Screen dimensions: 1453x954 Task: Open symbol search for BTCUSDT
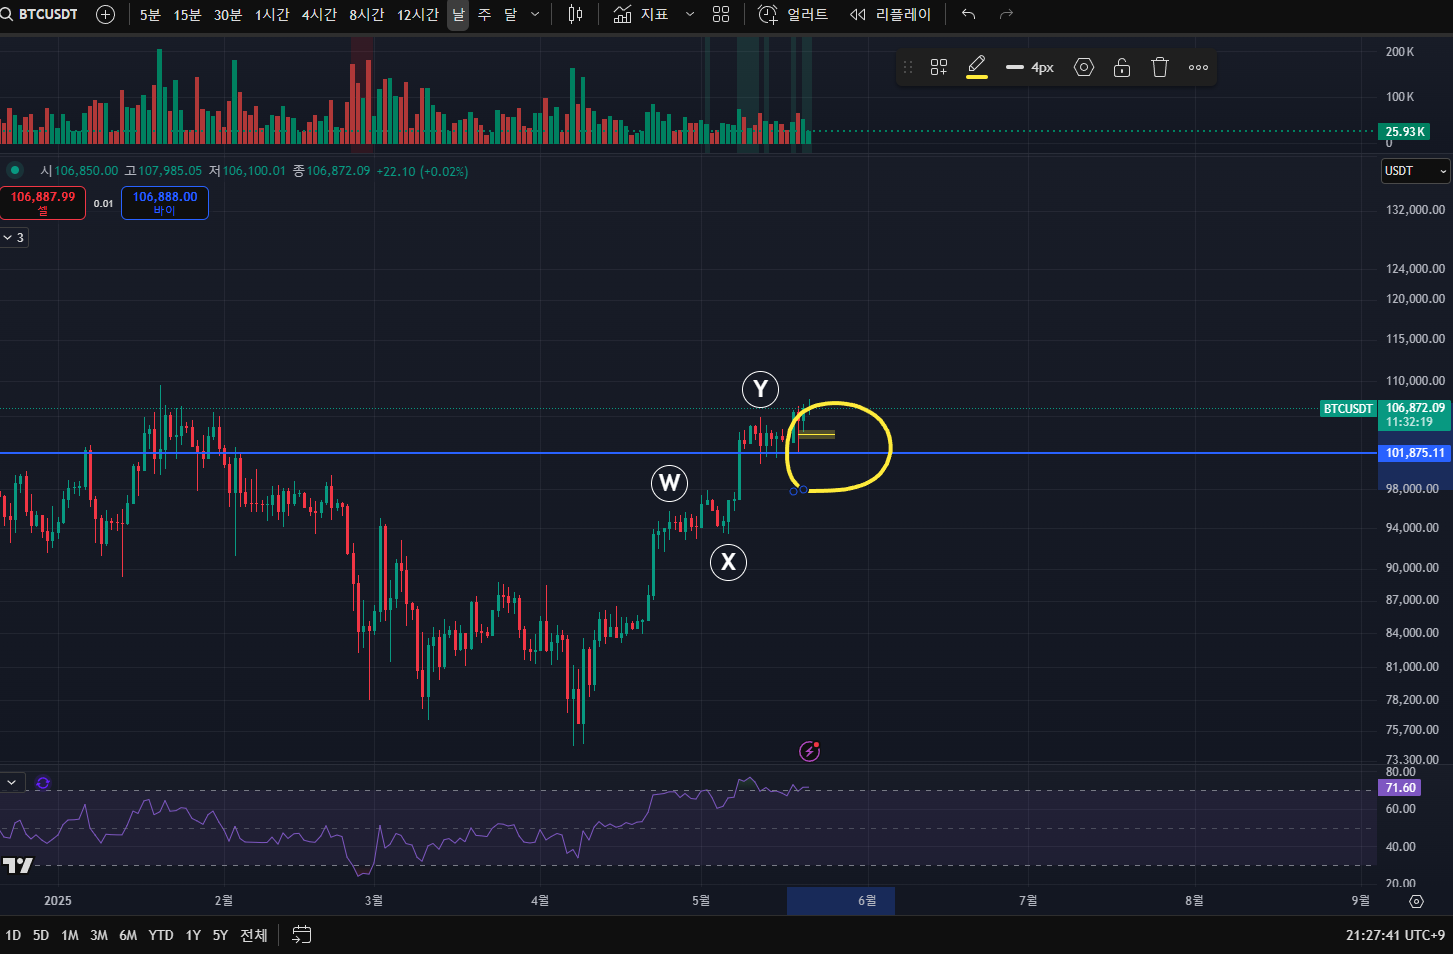[x=40, y=14]
